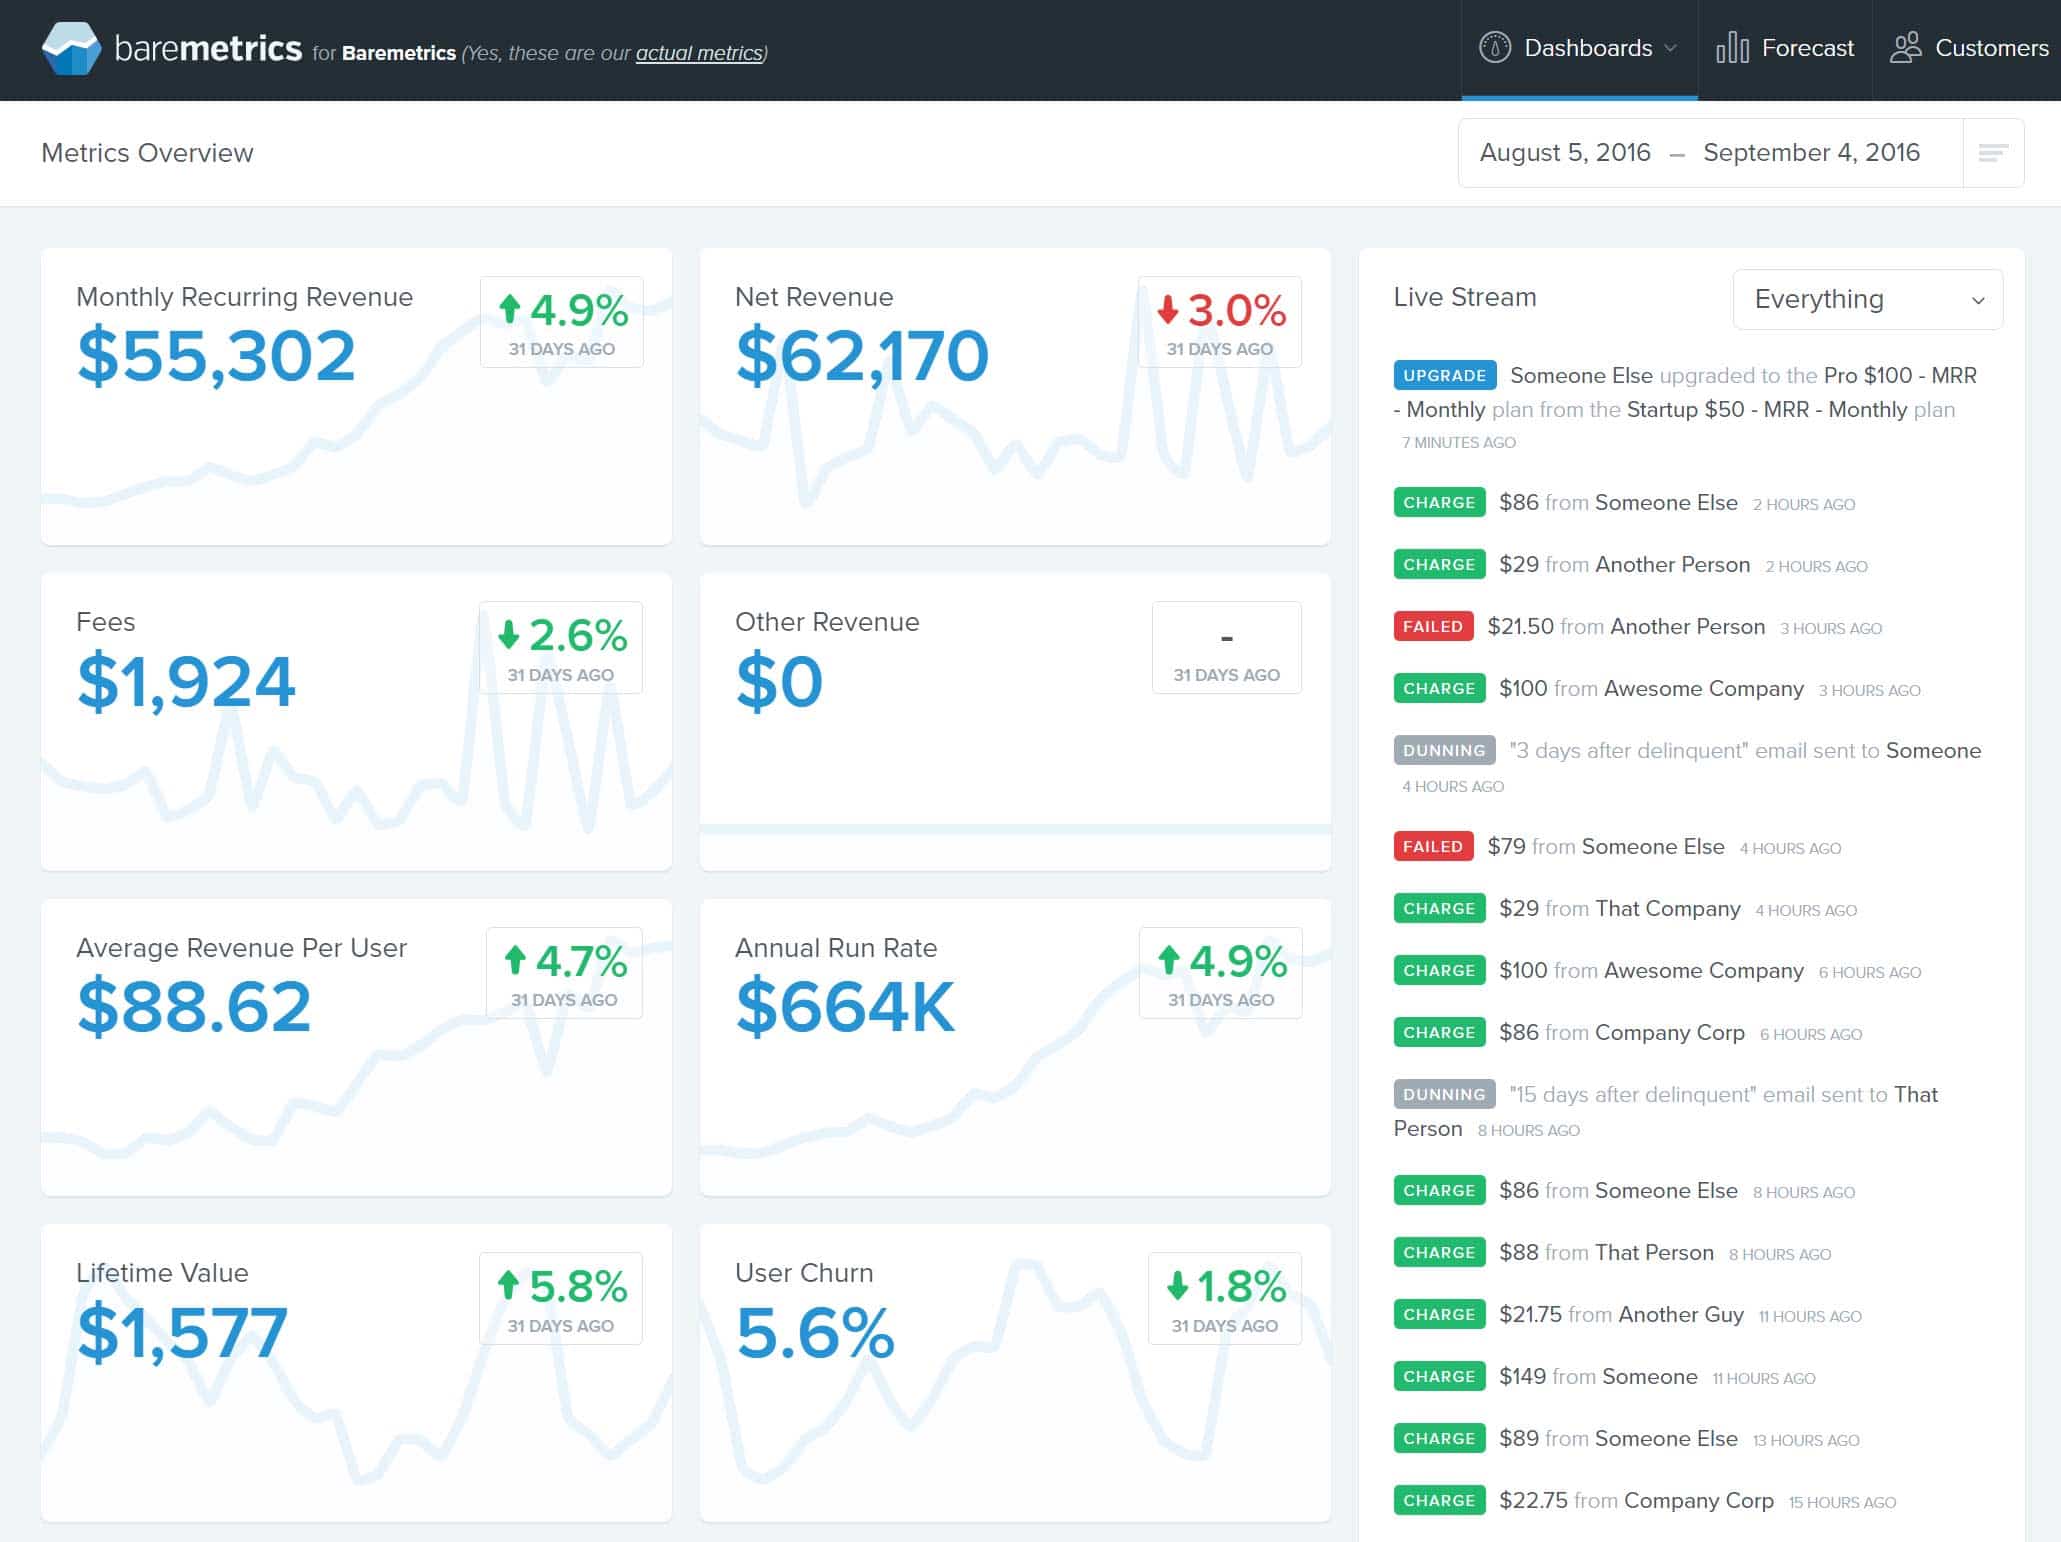Click the Dashboards gauge icon
Screen dimensions: 2061x1542
1494,48
